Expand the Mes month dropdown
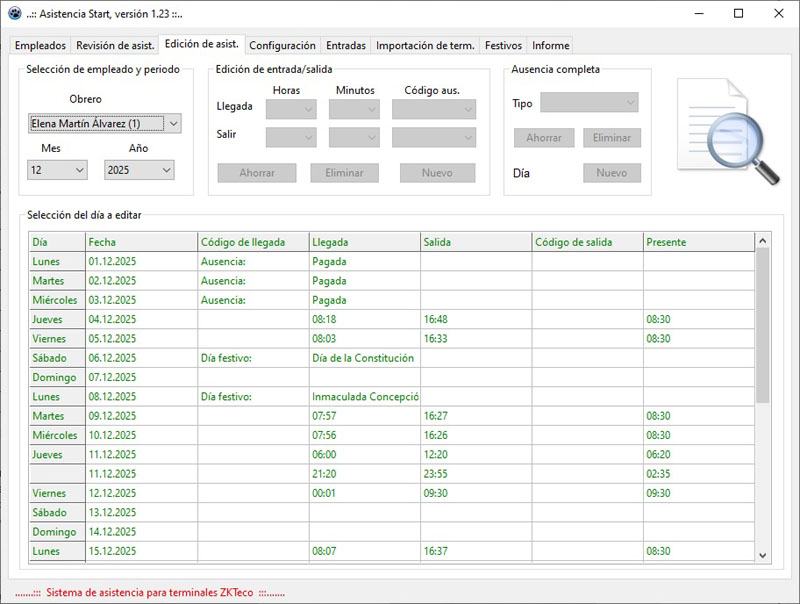The width and height of the screenshot is (800, 604). 57,171
